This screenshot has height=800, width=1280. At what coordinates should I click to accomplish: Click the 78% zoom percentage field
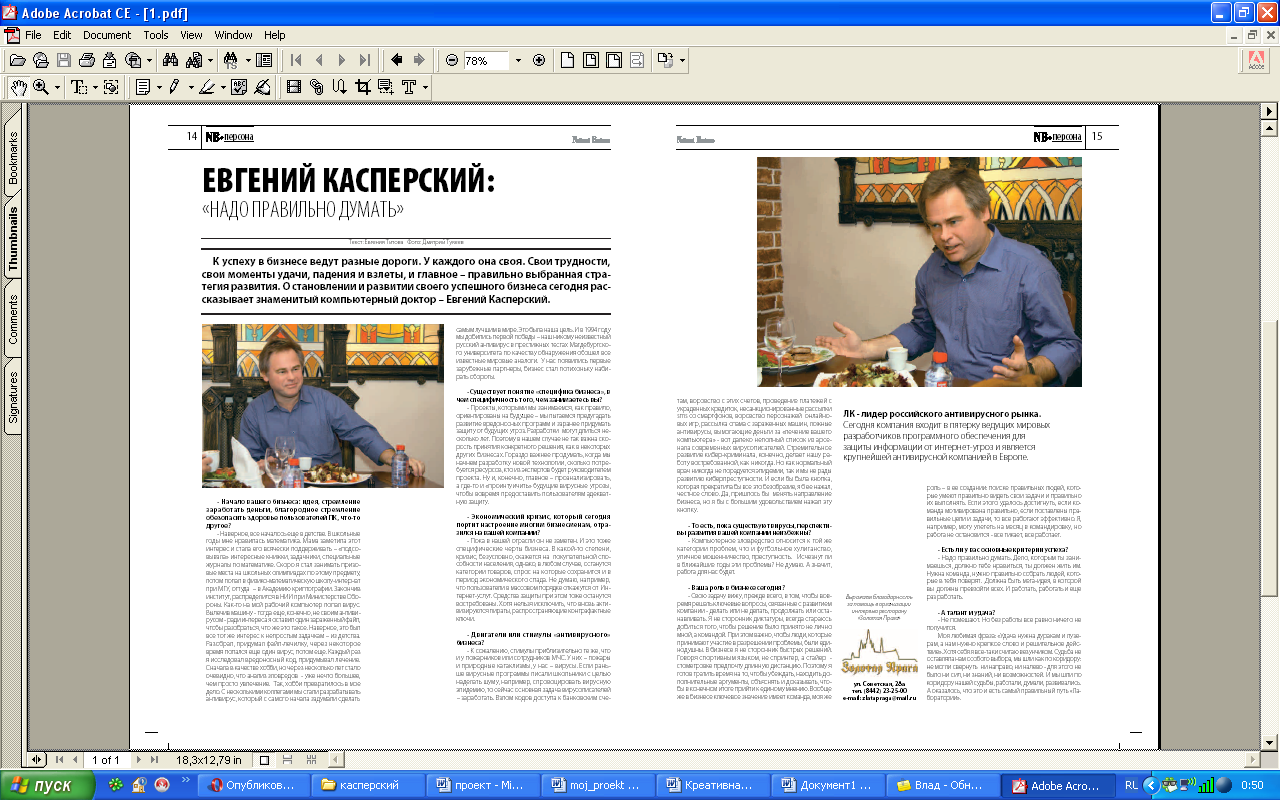(486, 60)
